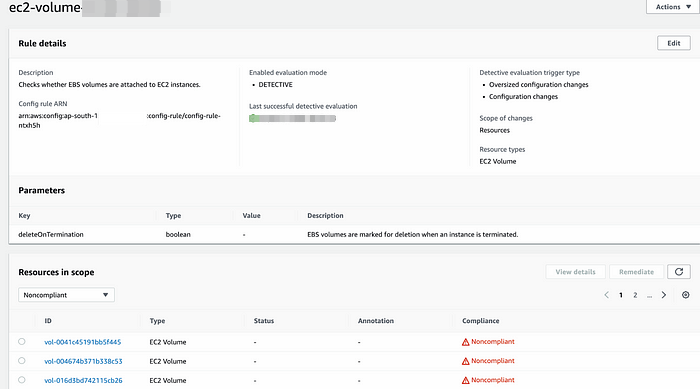700x389 pixels.
Task: Open the Actions dropdown menu
Action: (x=673, y=7)
